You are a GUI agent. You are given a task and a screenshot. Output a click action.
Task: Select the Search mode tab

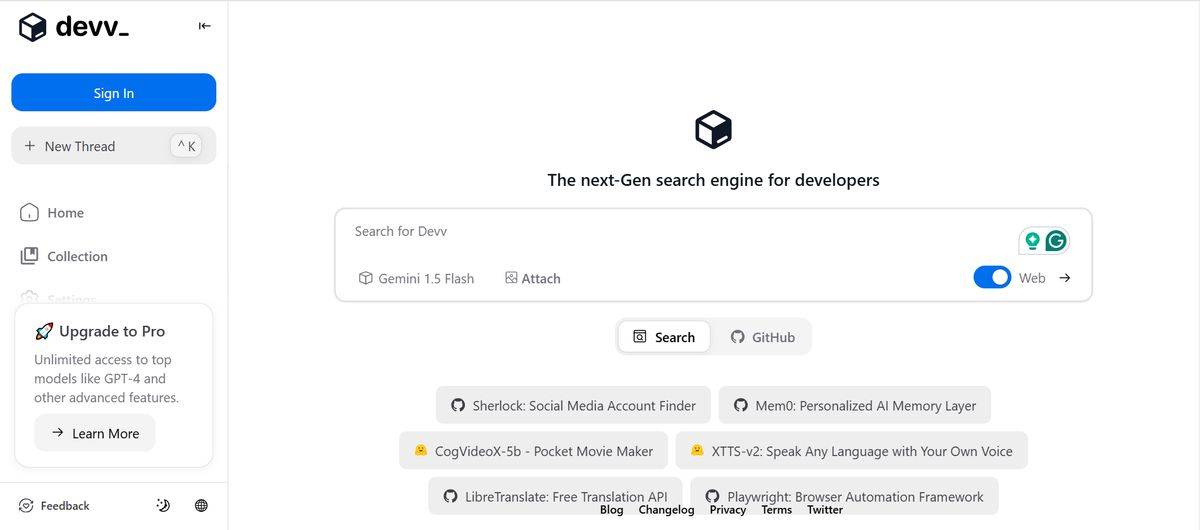(664, 337)
